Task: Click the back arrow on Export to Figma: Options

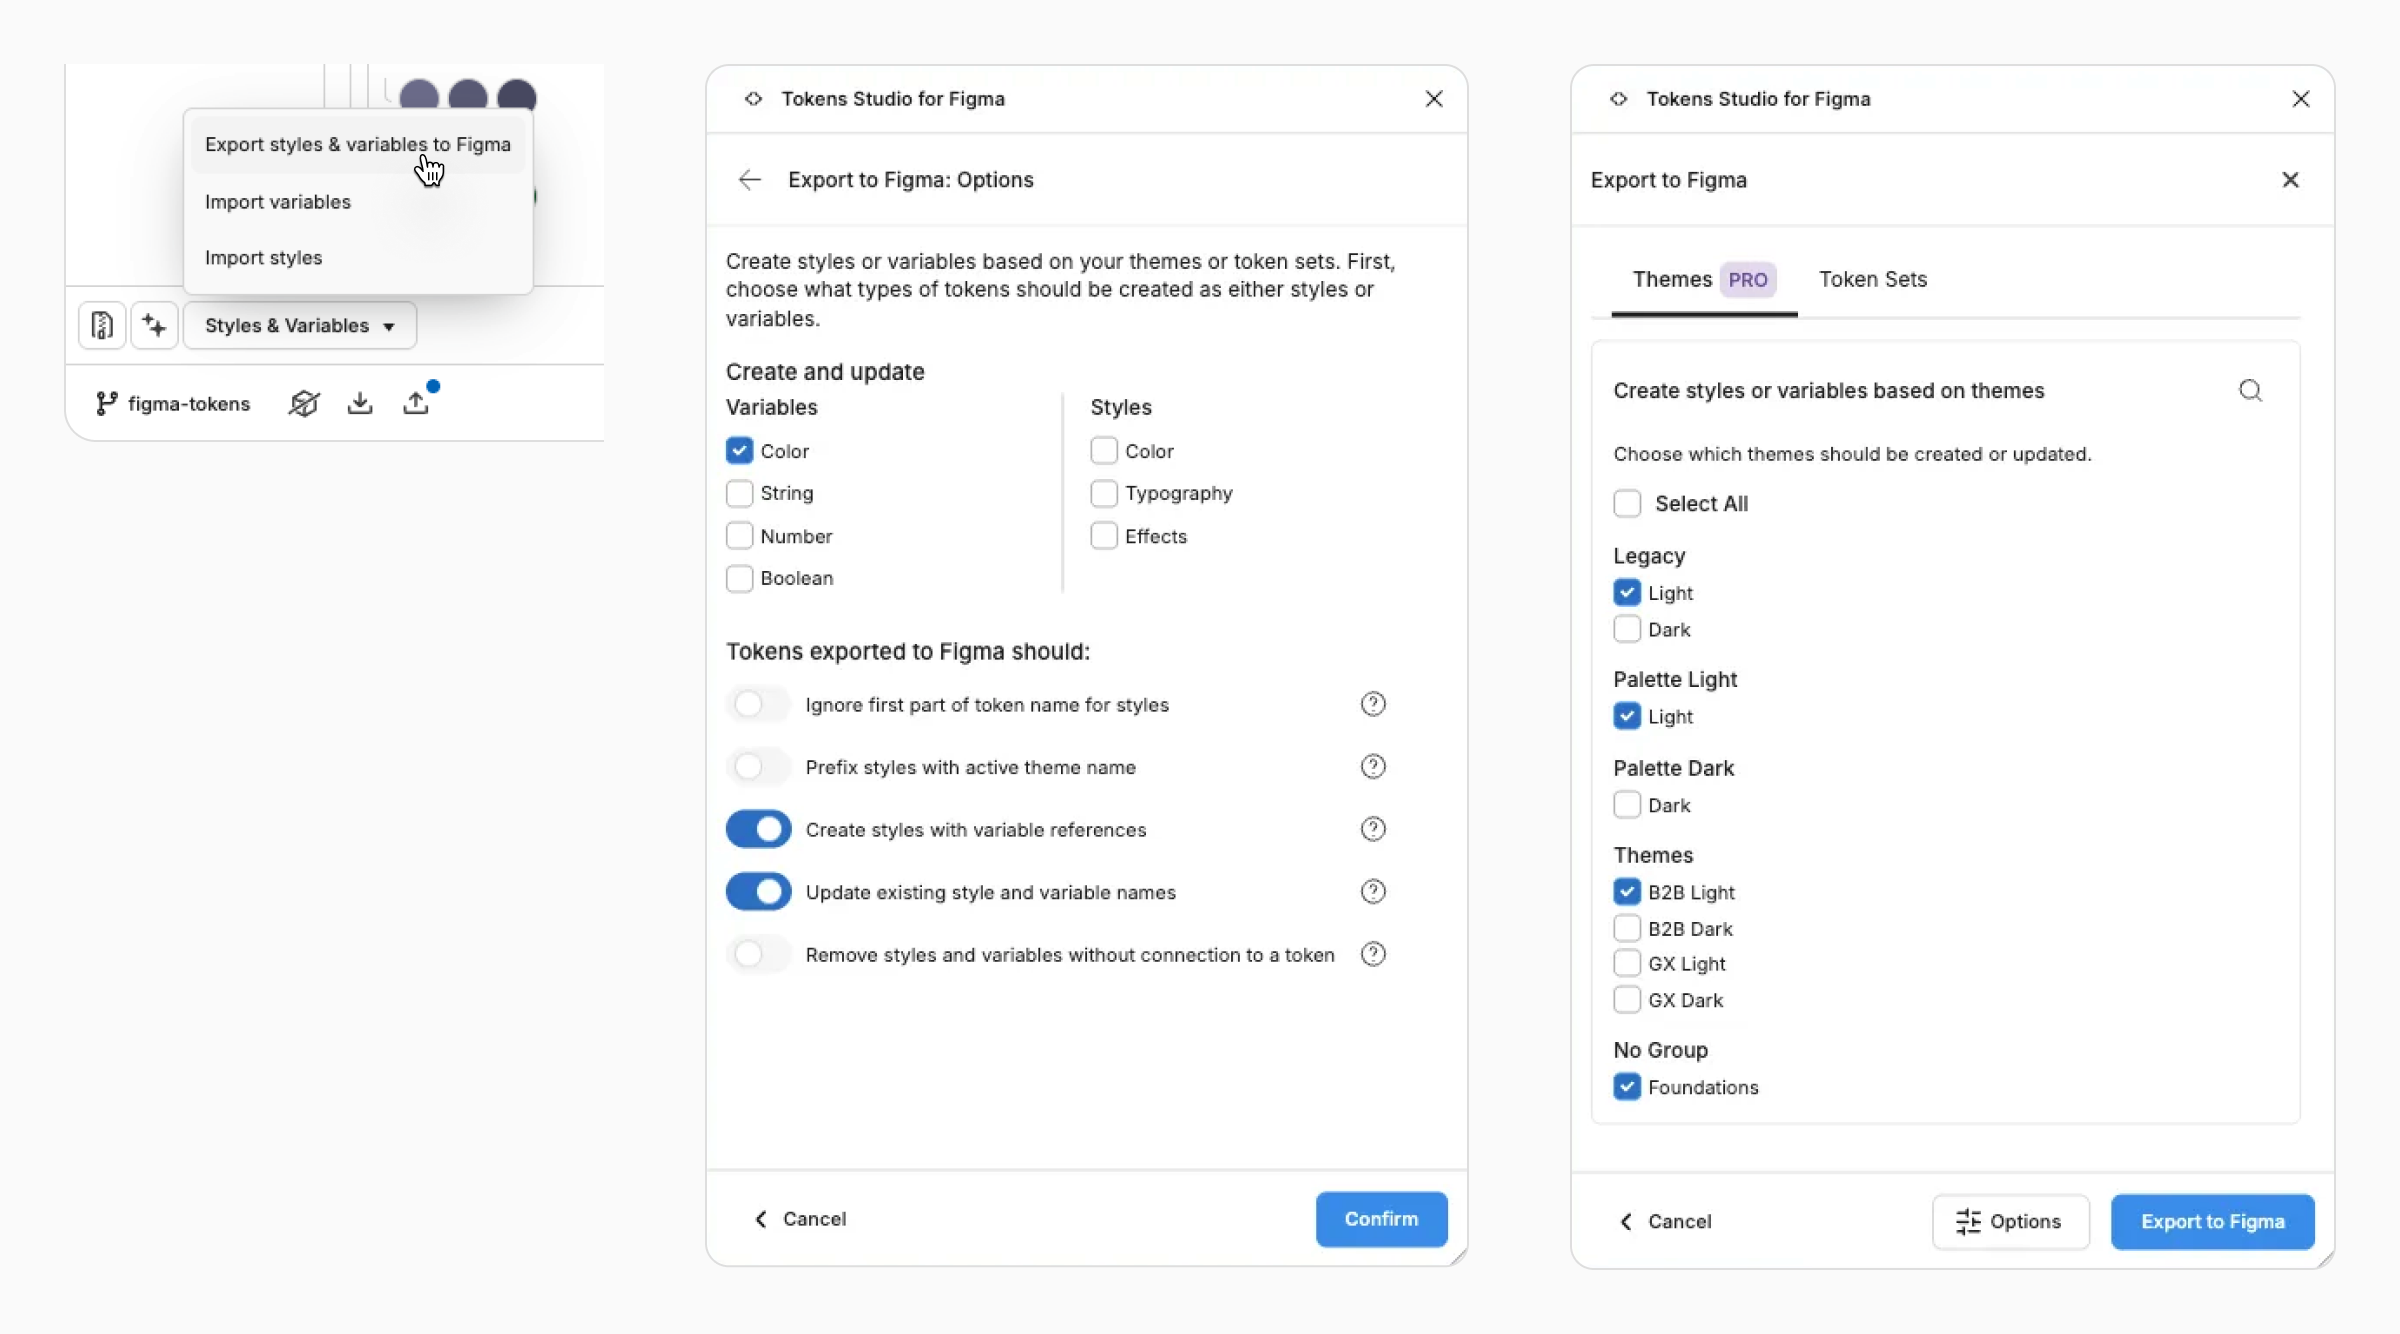Action: coord(749,180)
